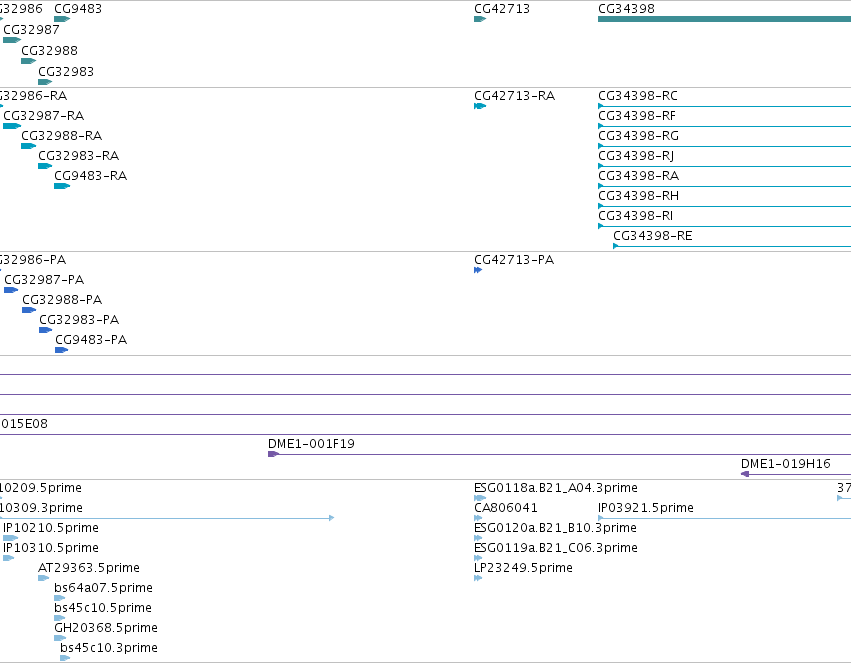The width and height of the screenshot is (851, 663).
Task: Click transcript CG34398-RJ
Action: pos(724,166)
